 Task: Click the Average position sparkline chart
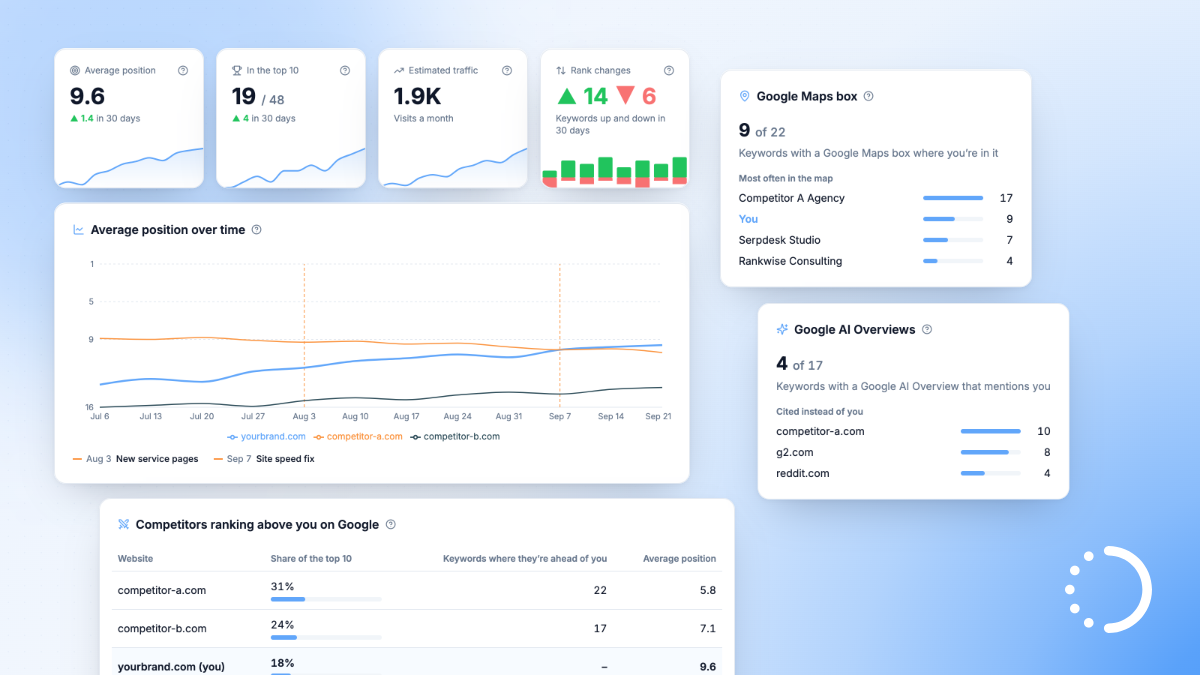tap(129, 167)
